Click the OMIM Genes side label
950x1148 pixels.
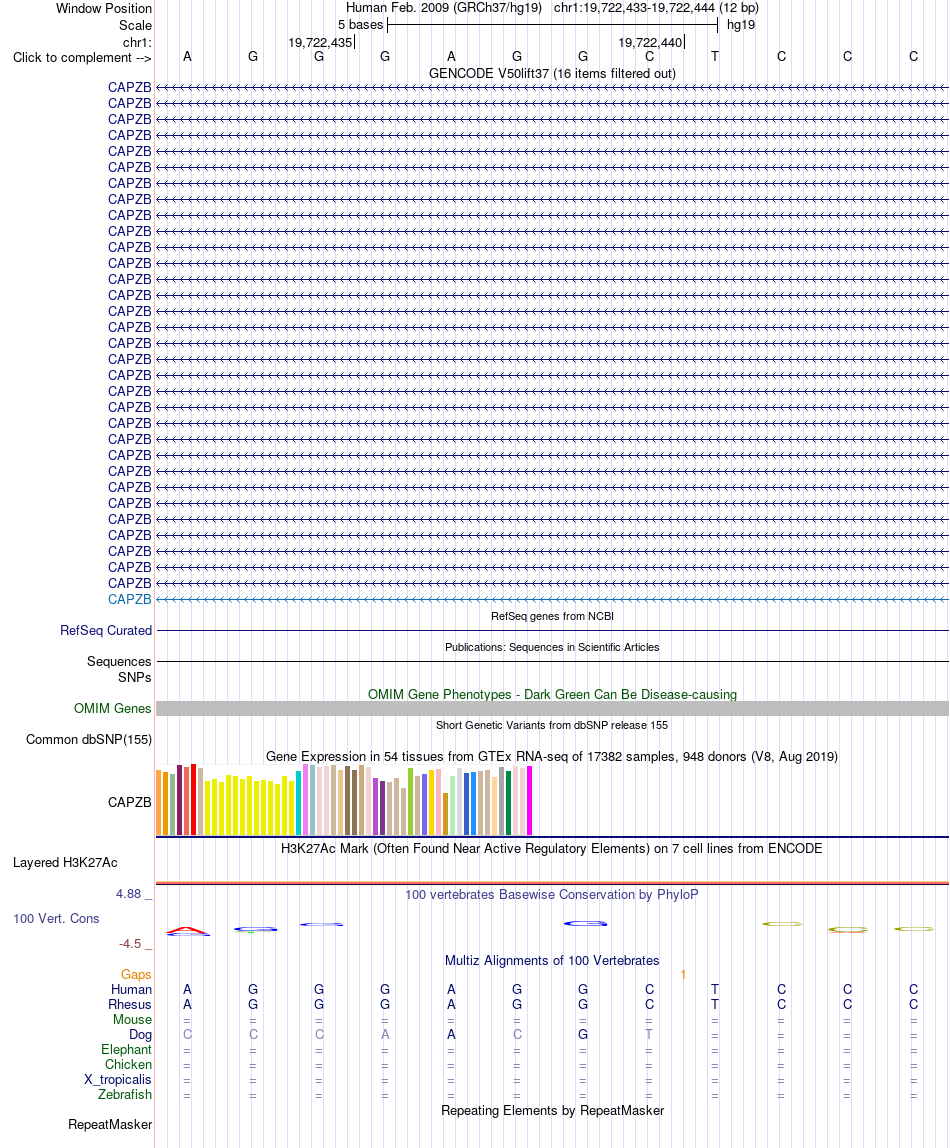(113, 708)
